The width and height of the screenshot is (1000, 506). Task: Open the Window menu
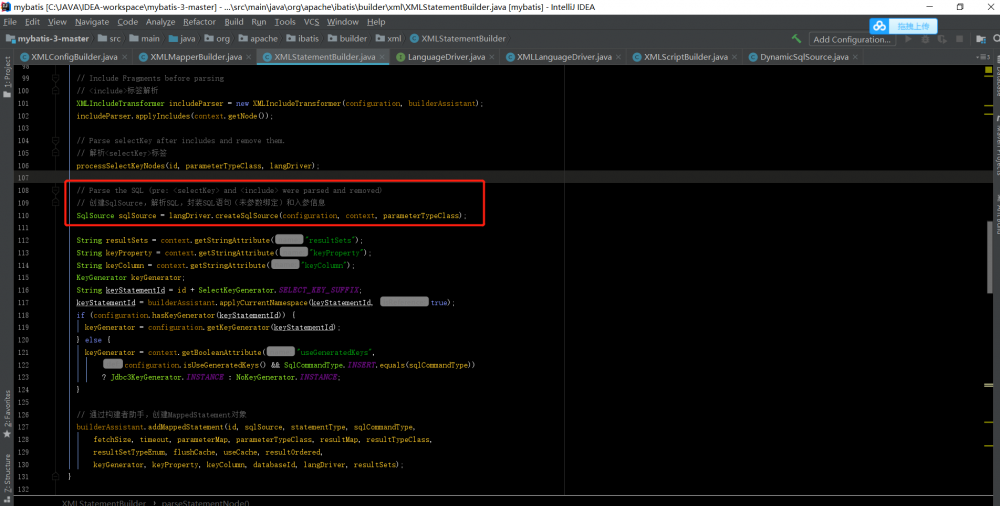pyautogui.click(x=342, y=22)
